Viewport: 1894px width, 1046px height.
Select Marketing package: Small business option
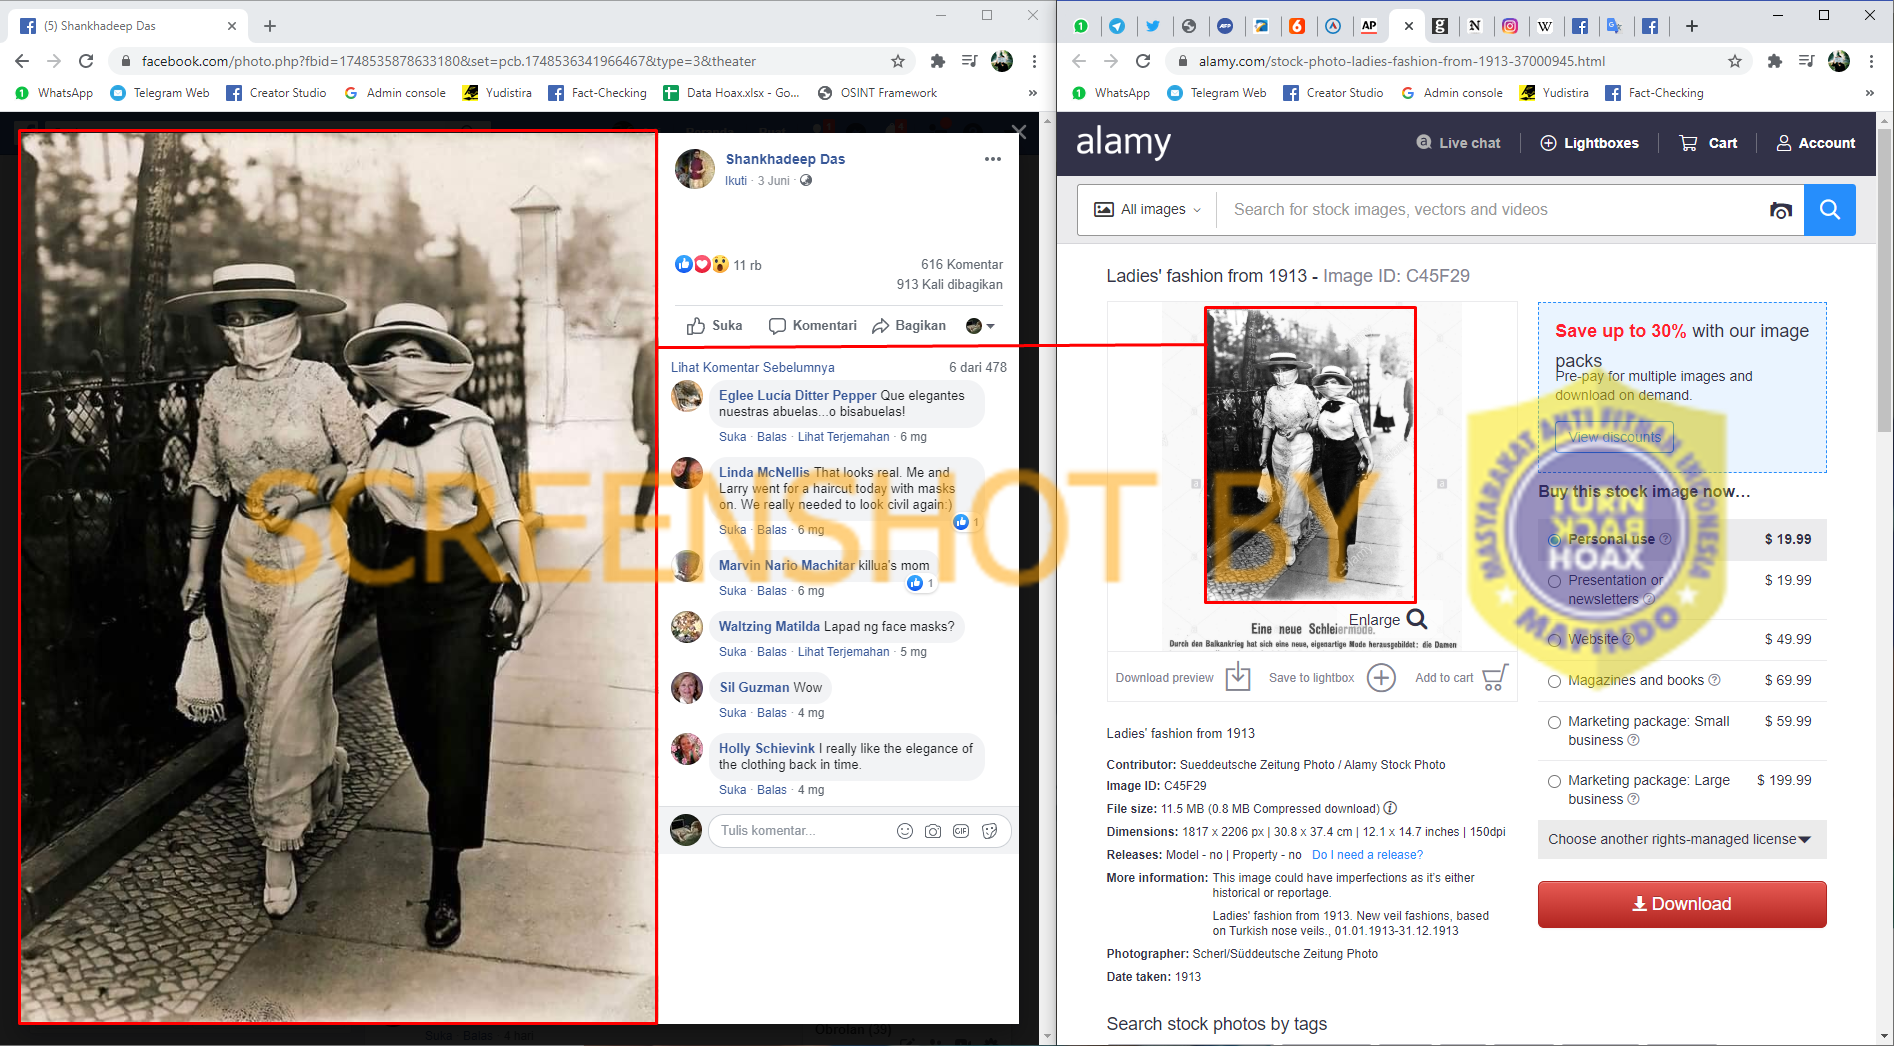point(1554,722)
